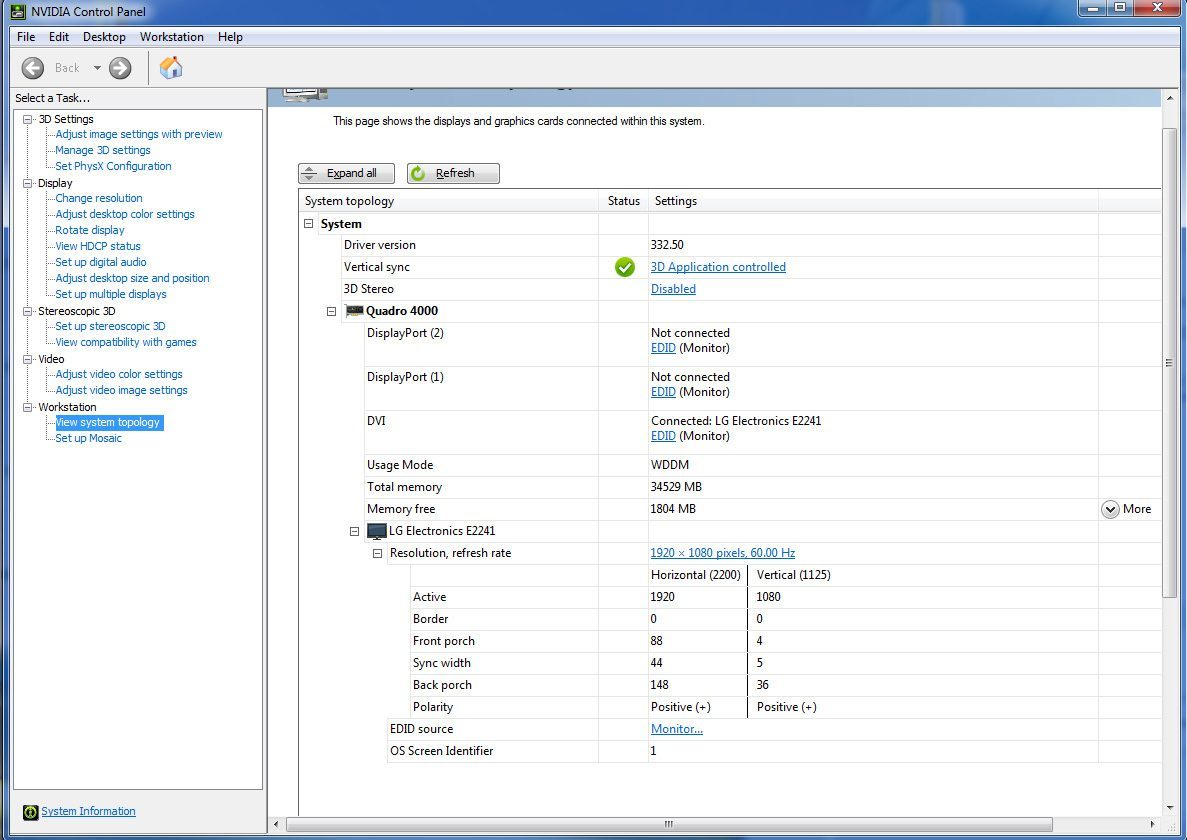The height and width of the screenshot is (840, 1187).
Task: Click the Disabled 3D Stereo link
Action: point(673,289)
